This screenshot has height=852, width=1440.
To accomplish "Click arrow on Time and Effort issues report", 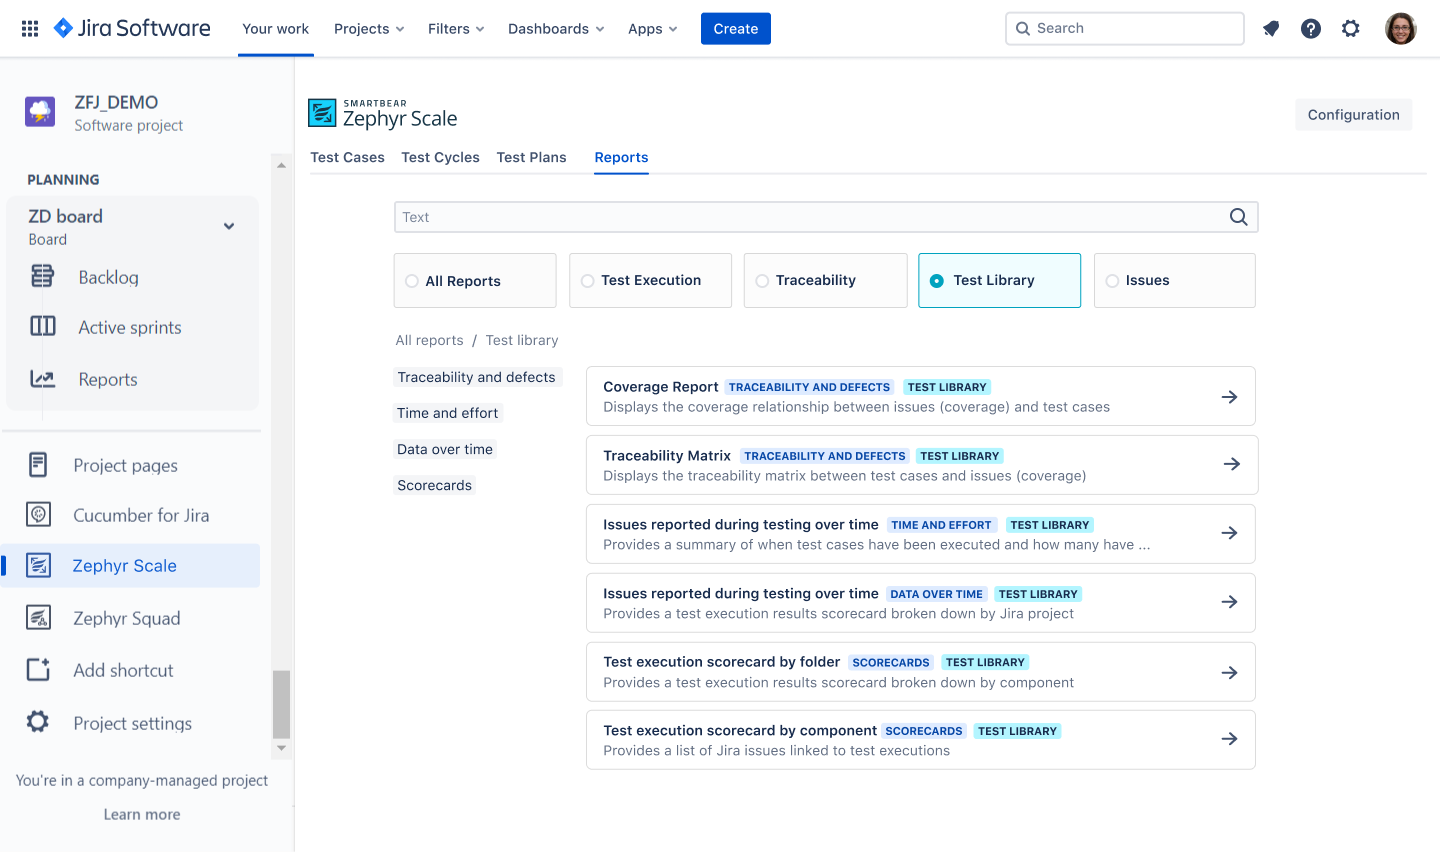I will [1230, 533].
